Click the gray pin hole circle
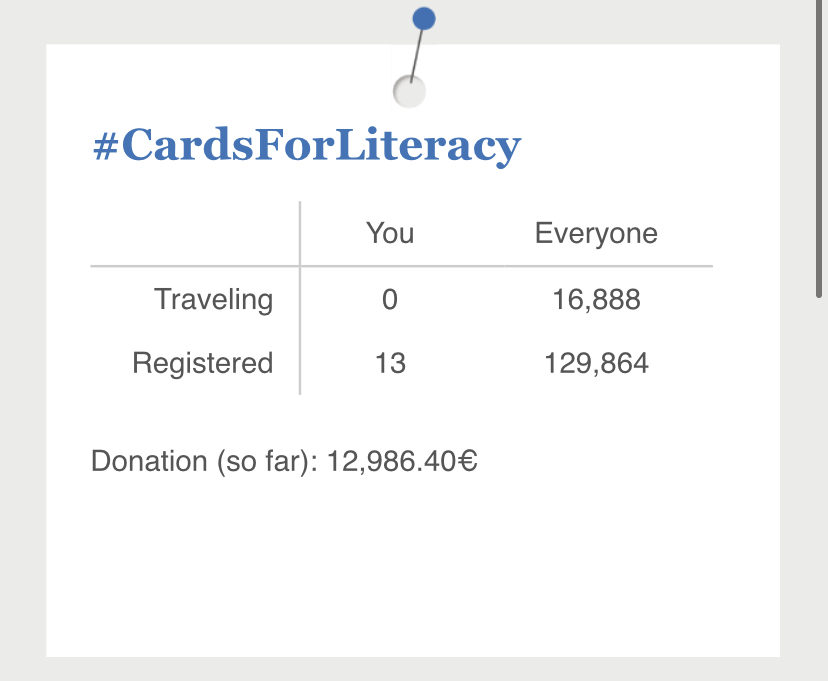 [410, 91]
